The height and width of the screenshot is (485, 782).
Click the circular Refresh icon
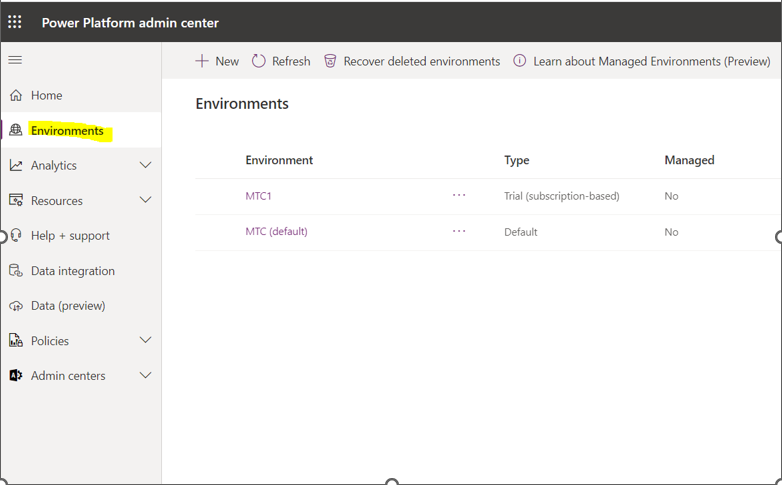pyautogui.click(x=258, y=61)
